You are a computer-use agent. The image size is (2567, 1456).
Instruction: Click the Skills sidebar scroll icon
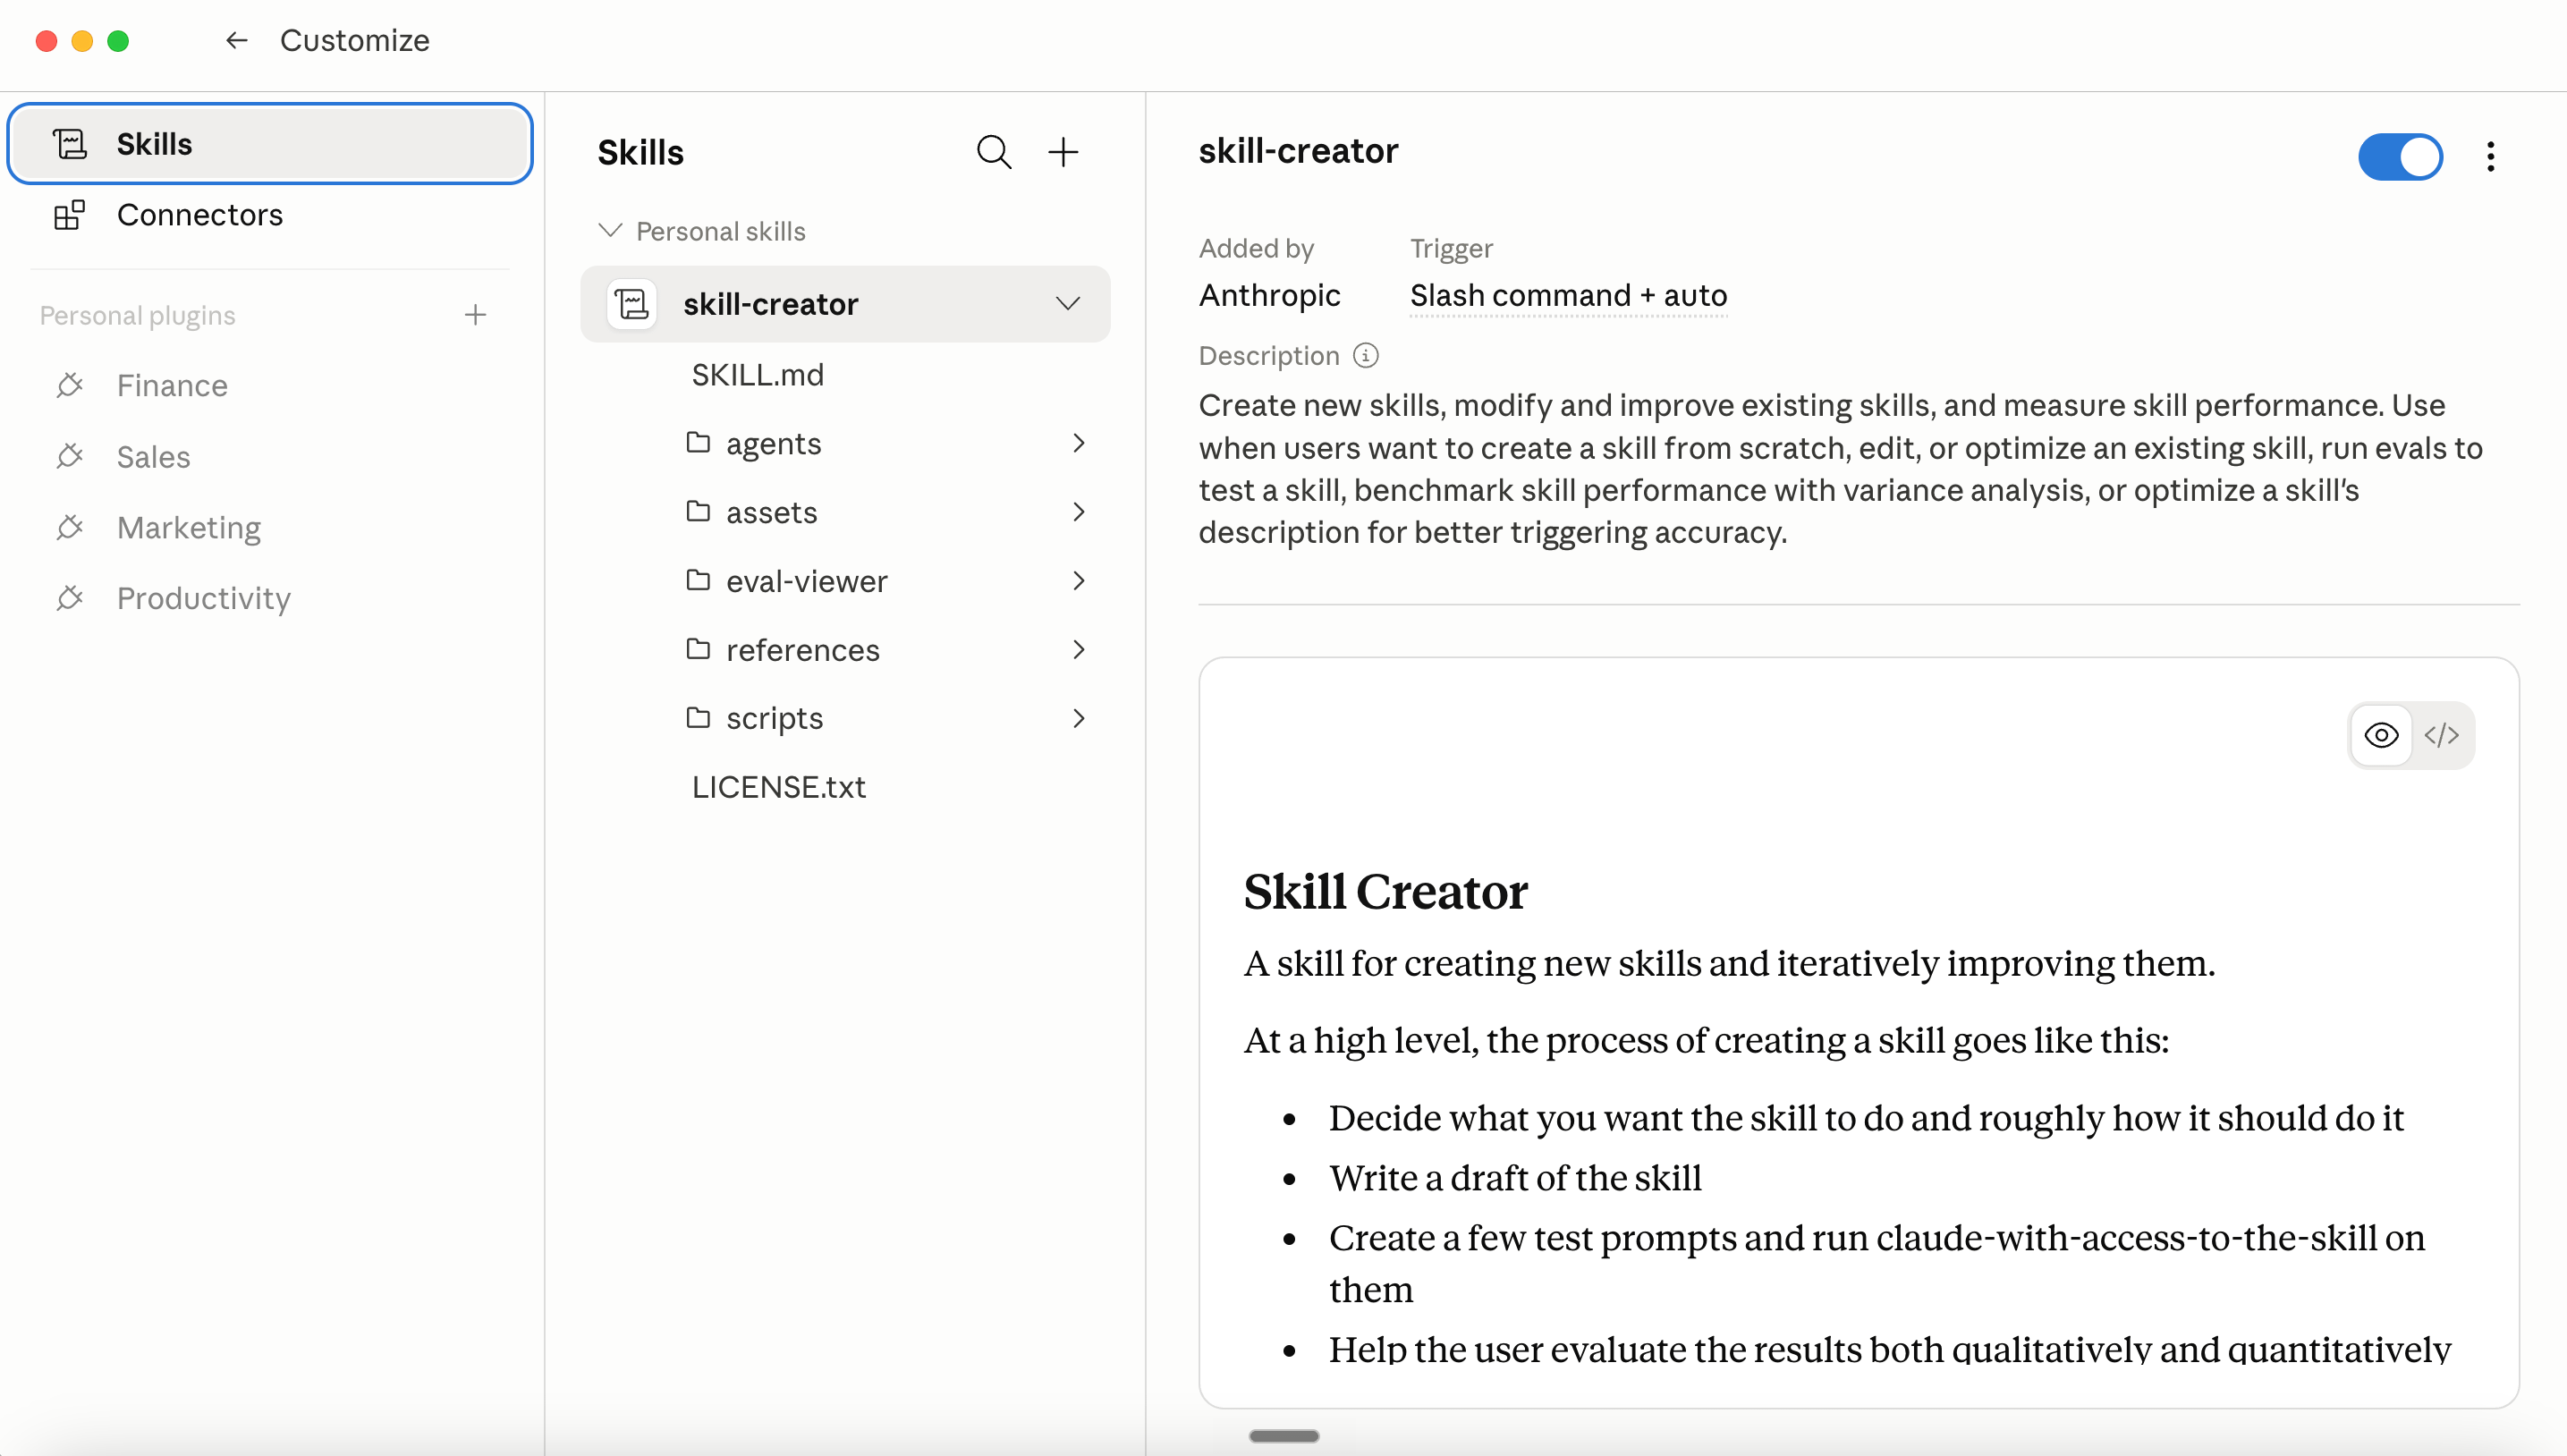click(69, 144)
